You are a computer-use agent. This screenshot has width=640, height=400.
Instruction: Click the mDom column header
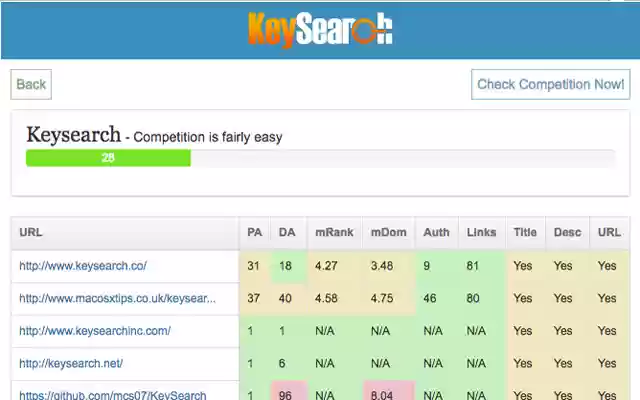click(389, 233)
